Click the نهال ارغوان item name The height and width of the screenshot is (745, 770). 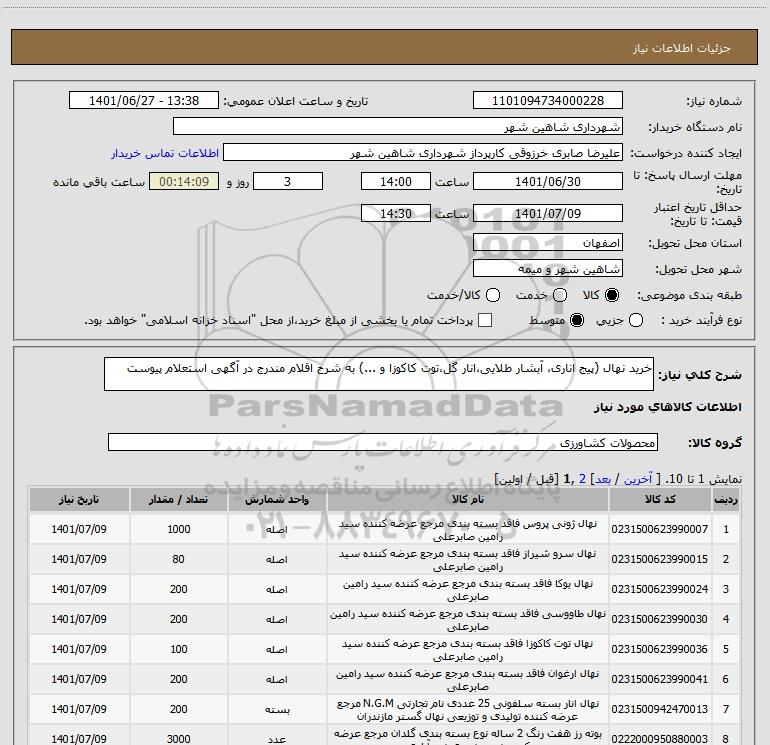tap(468, 680)
